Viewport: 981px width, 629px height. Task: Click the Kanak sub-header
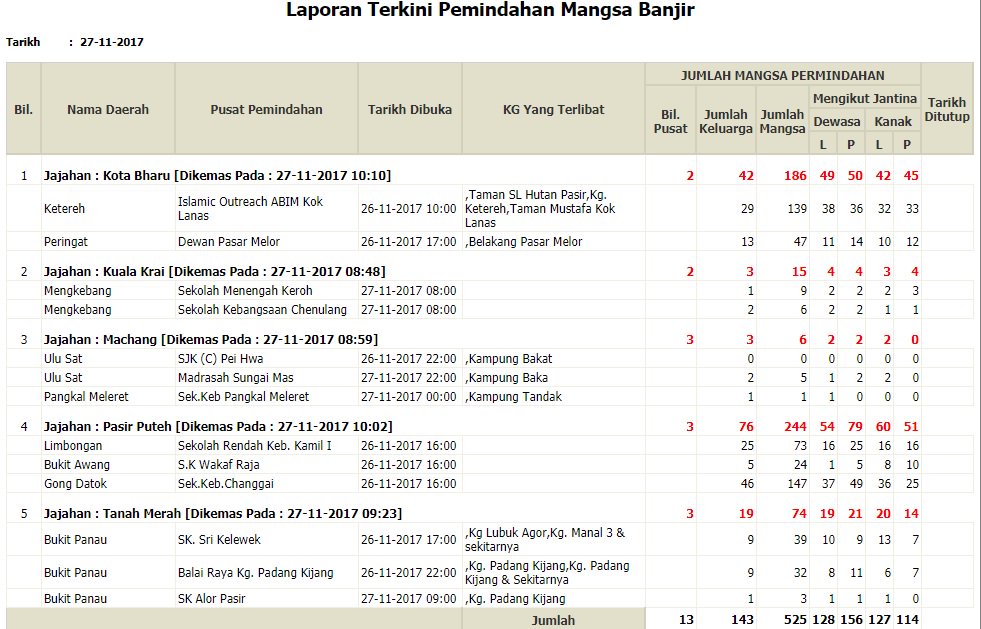pyautogui.click(x=892, y=121)
